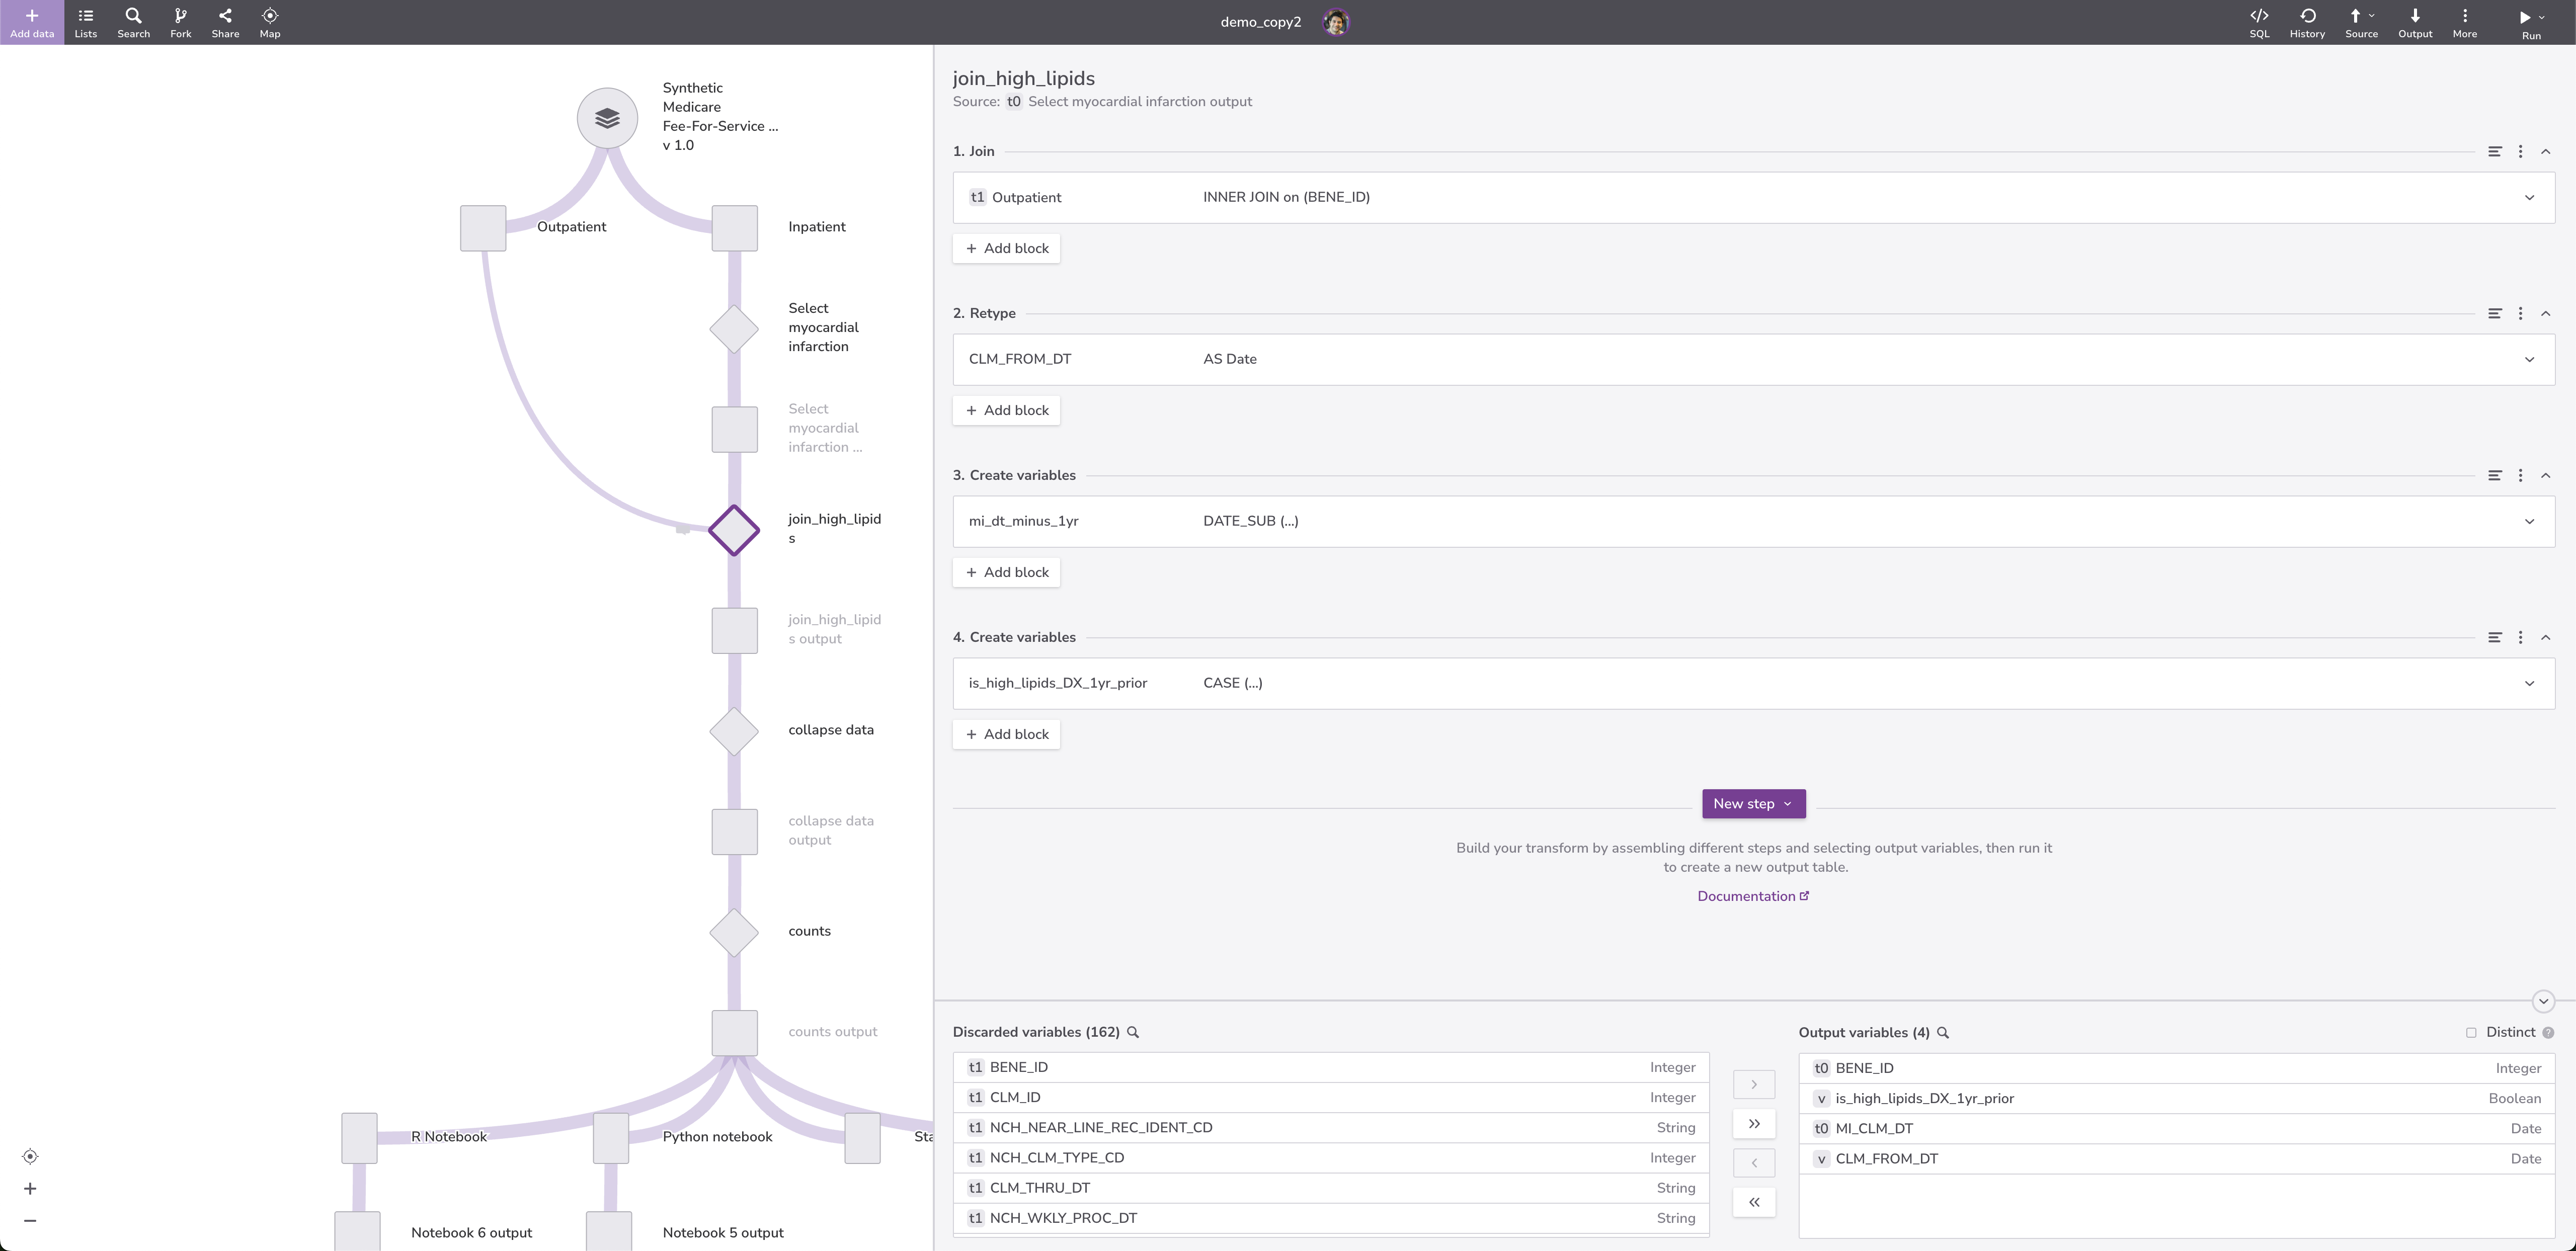Enable the Distinct checkbox
Image resolution: width=2576 pixels, height=1251 pixels.
click(2471, 1033)
